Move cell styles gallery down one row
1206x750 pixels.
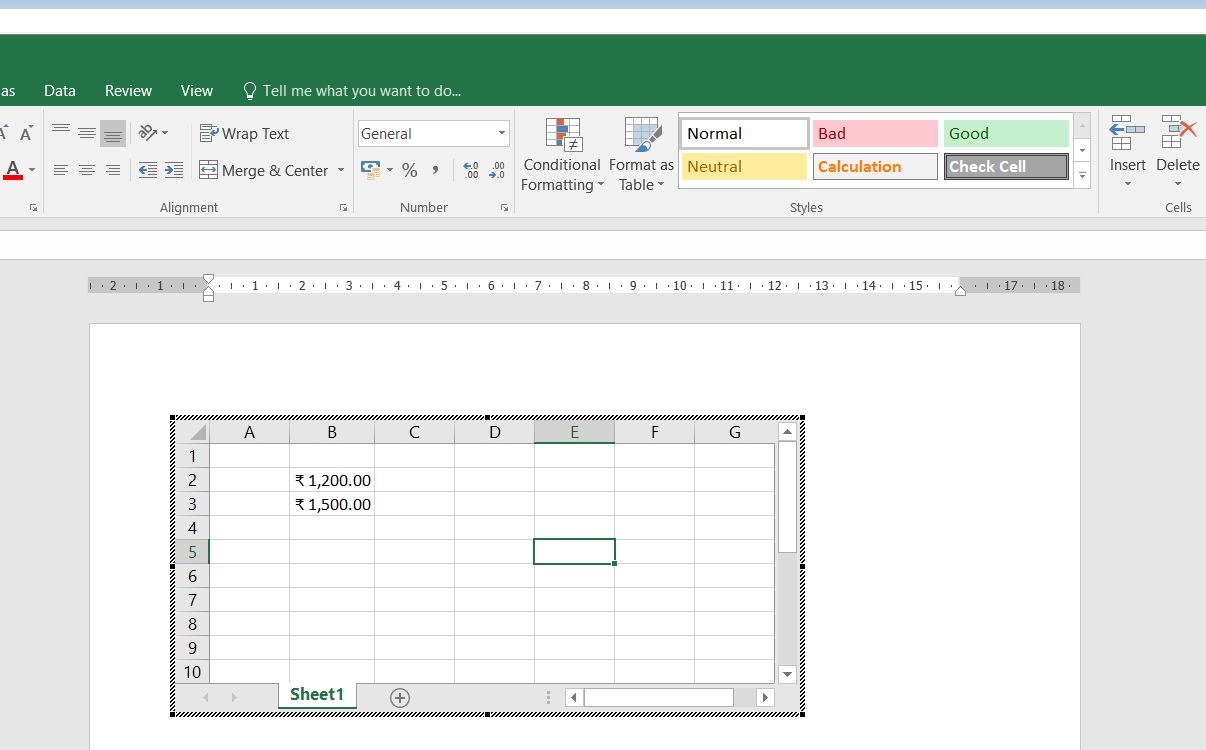coord(1082,150)
